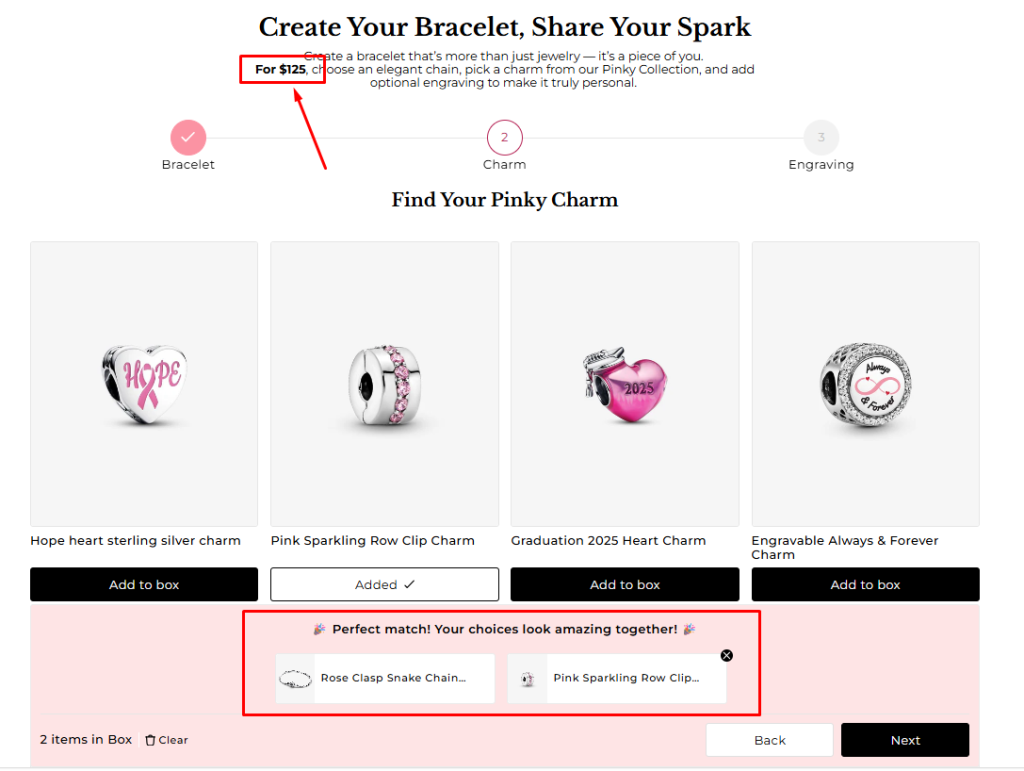
Task: Select step 2 Charm circle
Action: [x=504, y=138]
